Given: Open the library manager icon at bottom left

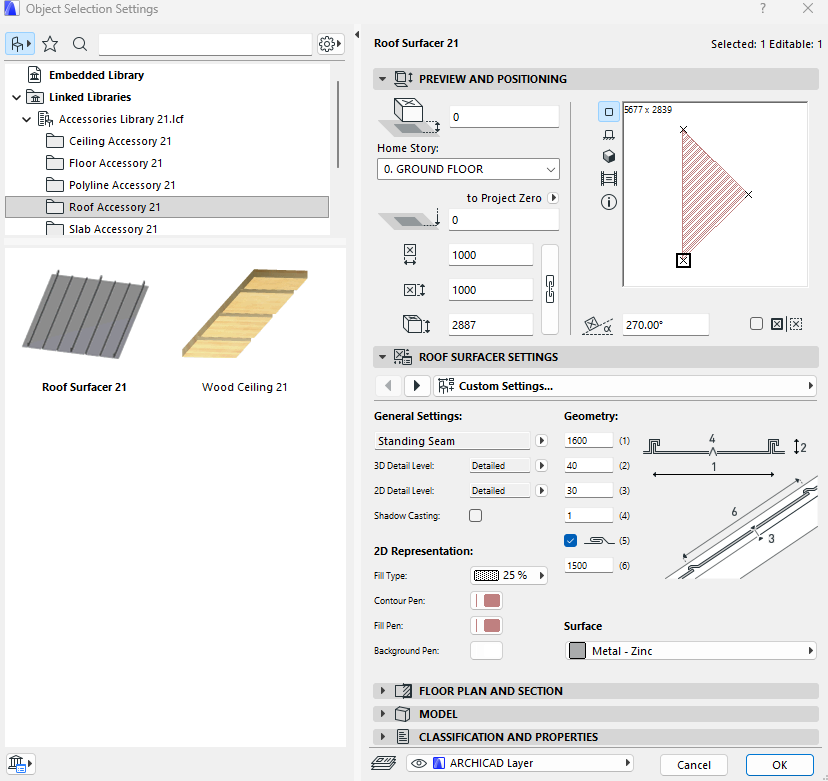Looking at the screenshot, I should (x=20, y=764).
